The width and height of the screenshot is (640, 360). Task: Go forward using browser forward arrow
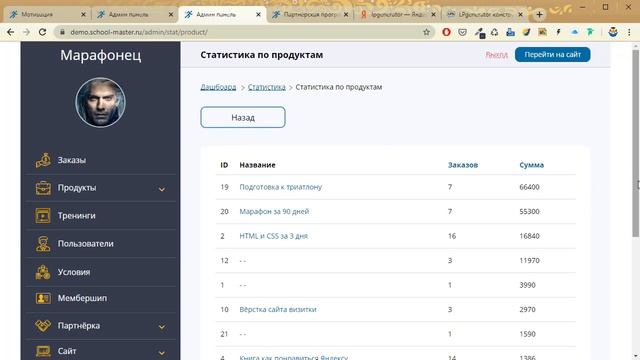click(26, 32)
